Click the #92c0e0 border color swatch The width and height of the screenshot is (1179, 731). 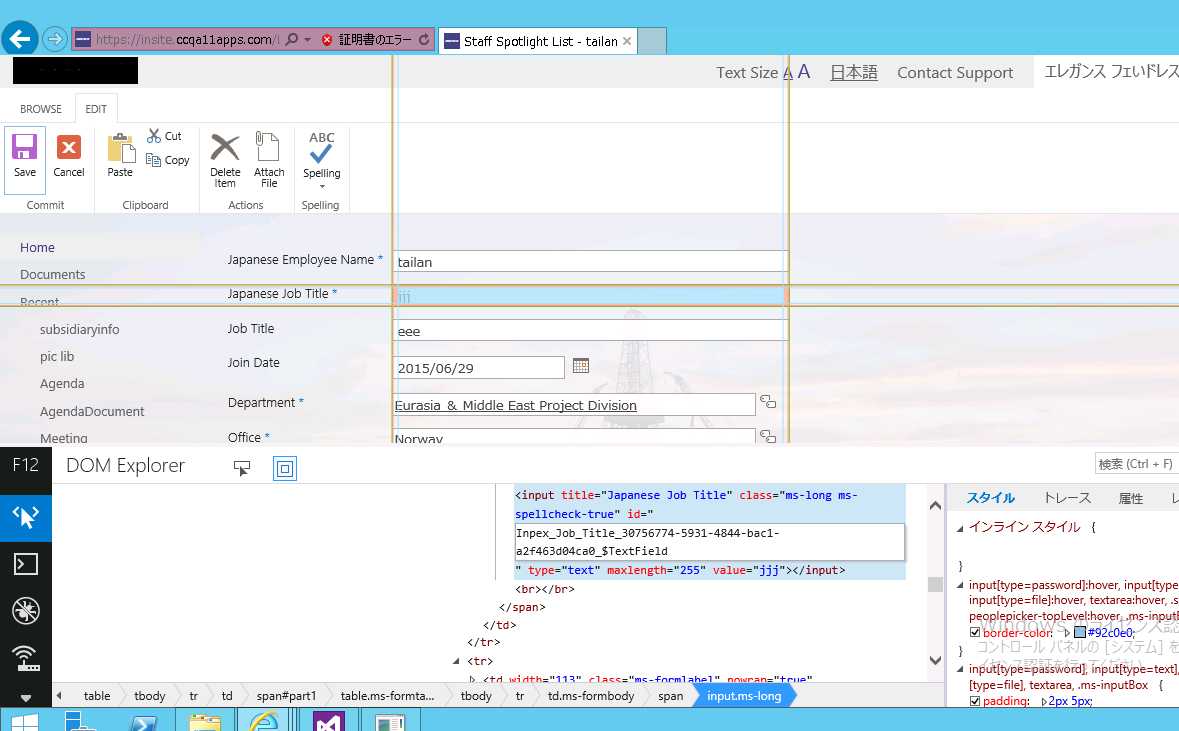point(1080,633)
